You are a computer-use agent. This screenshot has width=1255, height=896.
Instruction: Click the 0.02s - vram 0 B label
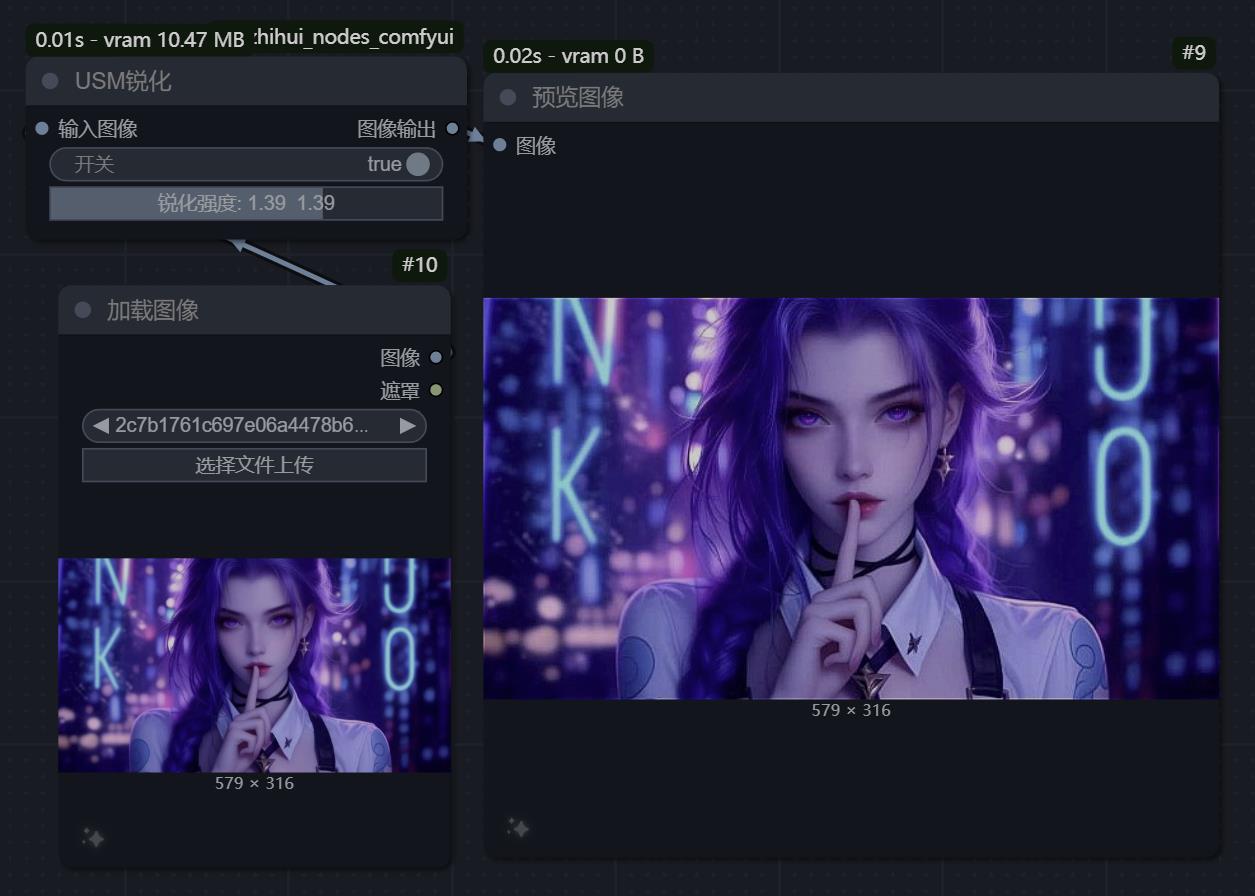pyautogui.click(x=568, y=56)
